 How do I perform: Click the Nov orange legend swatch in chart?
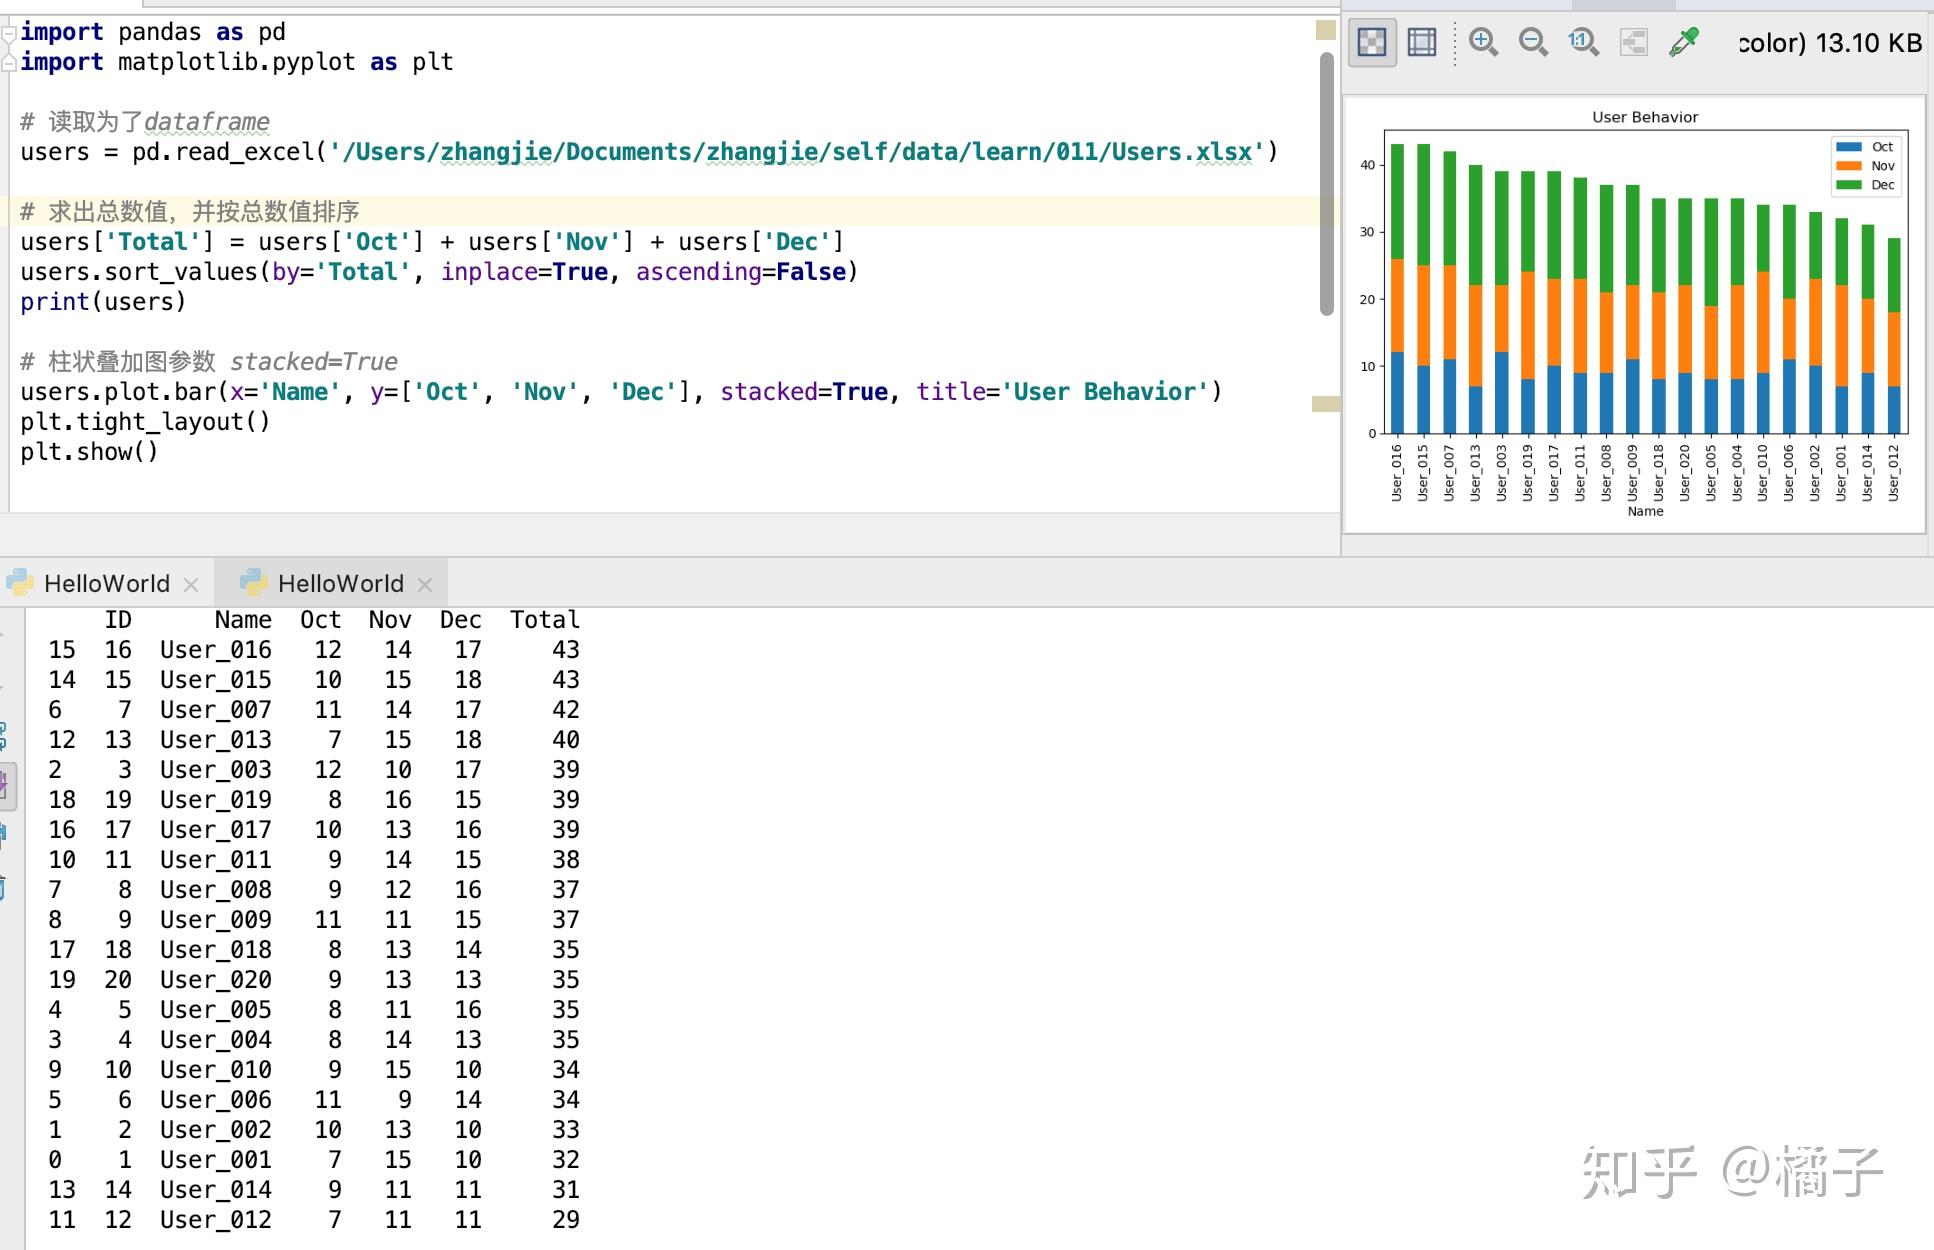(1849, 166)
